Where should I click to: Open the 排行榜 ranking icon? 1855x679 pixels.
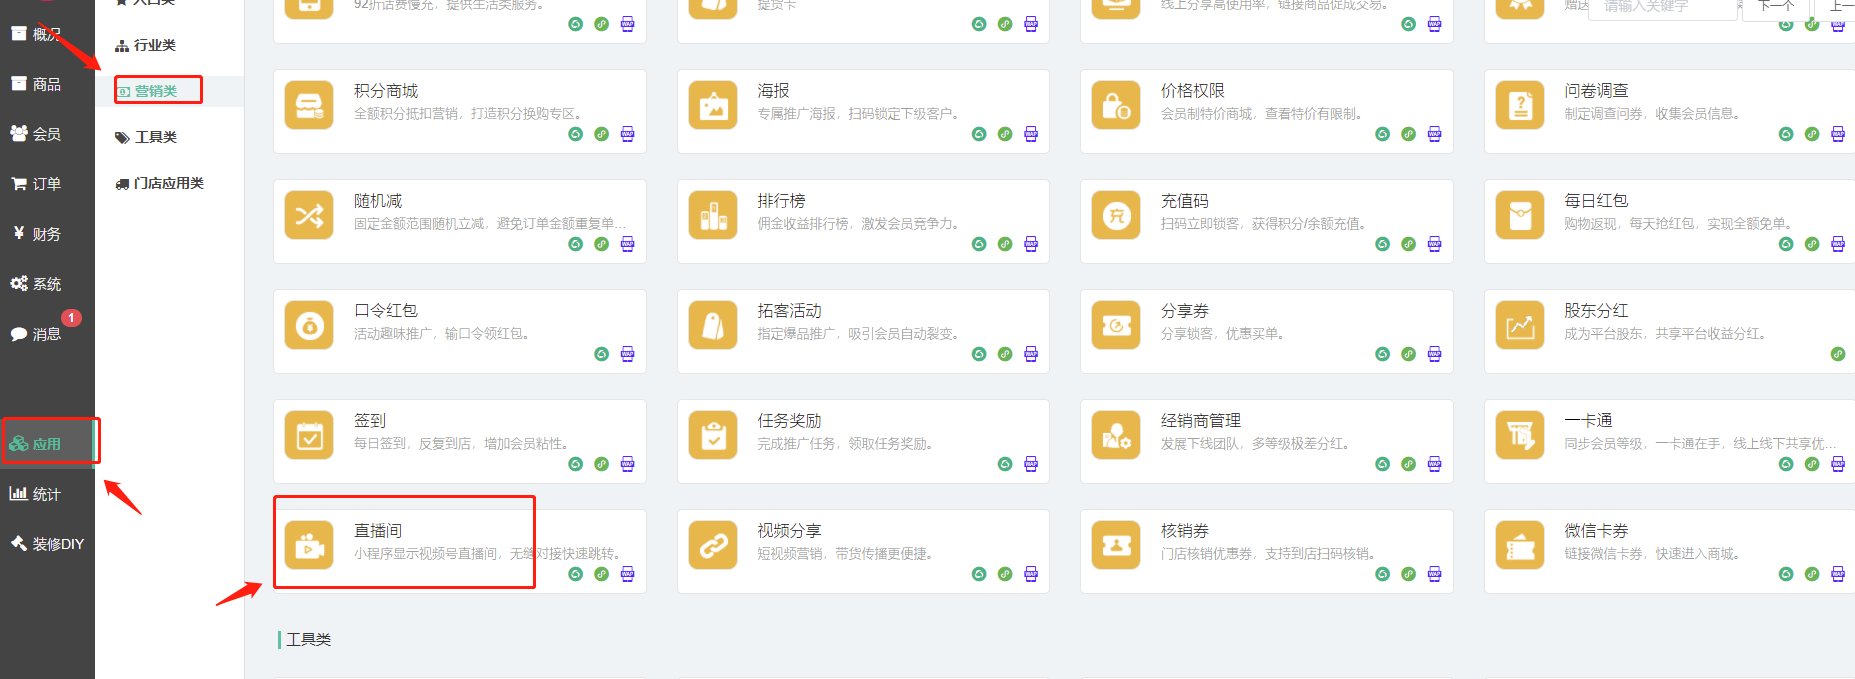pyautogui.click(x=713, y=216)
